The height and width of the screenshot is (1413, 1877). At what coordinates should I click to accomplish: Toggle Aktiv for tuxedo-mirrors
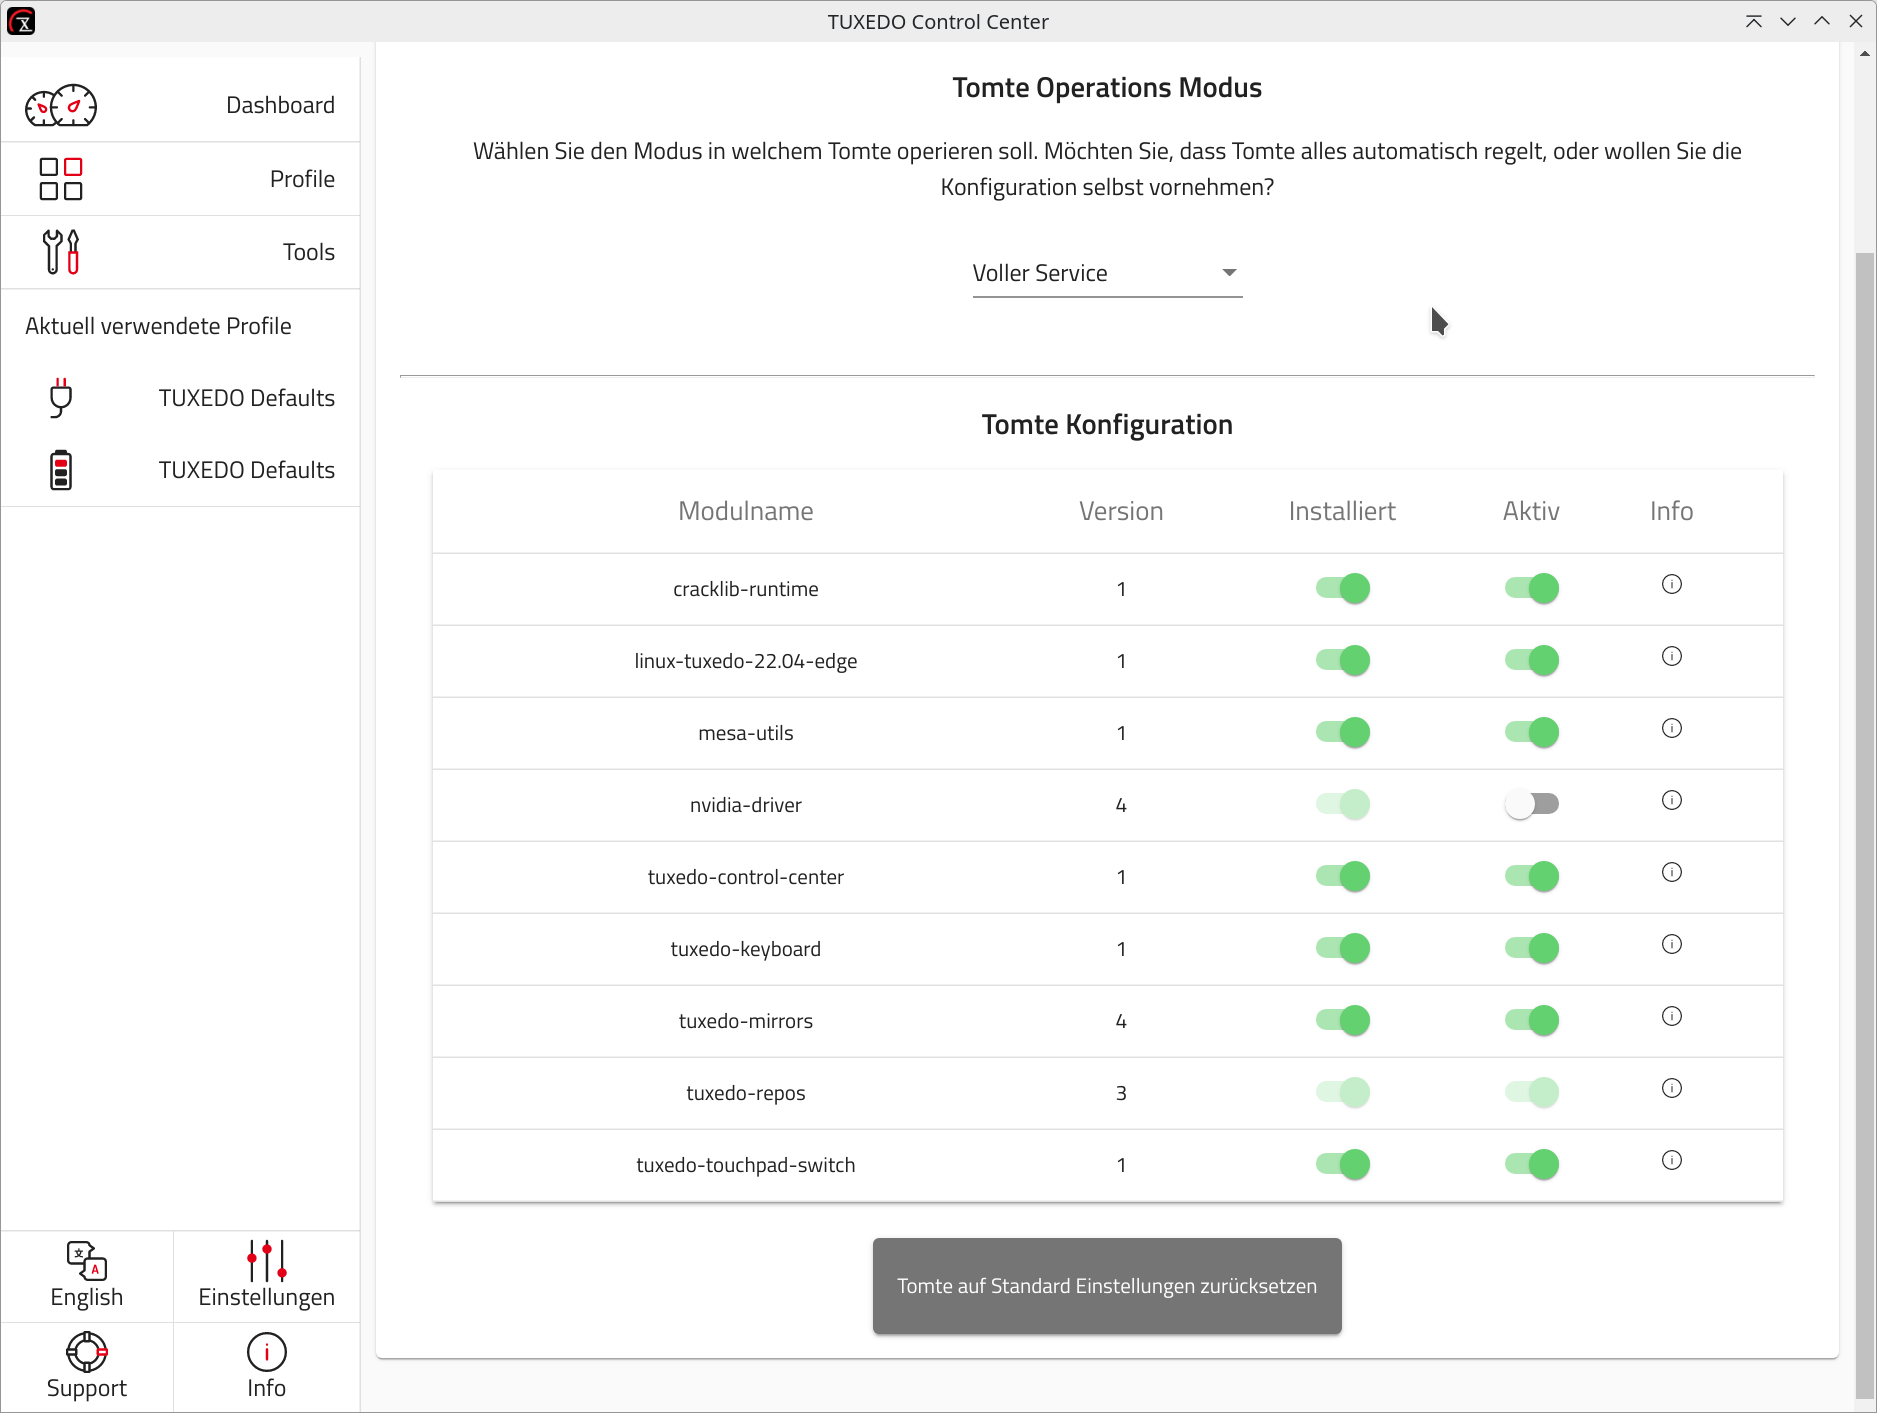pyautogui.click(x=1531, y=1020)
